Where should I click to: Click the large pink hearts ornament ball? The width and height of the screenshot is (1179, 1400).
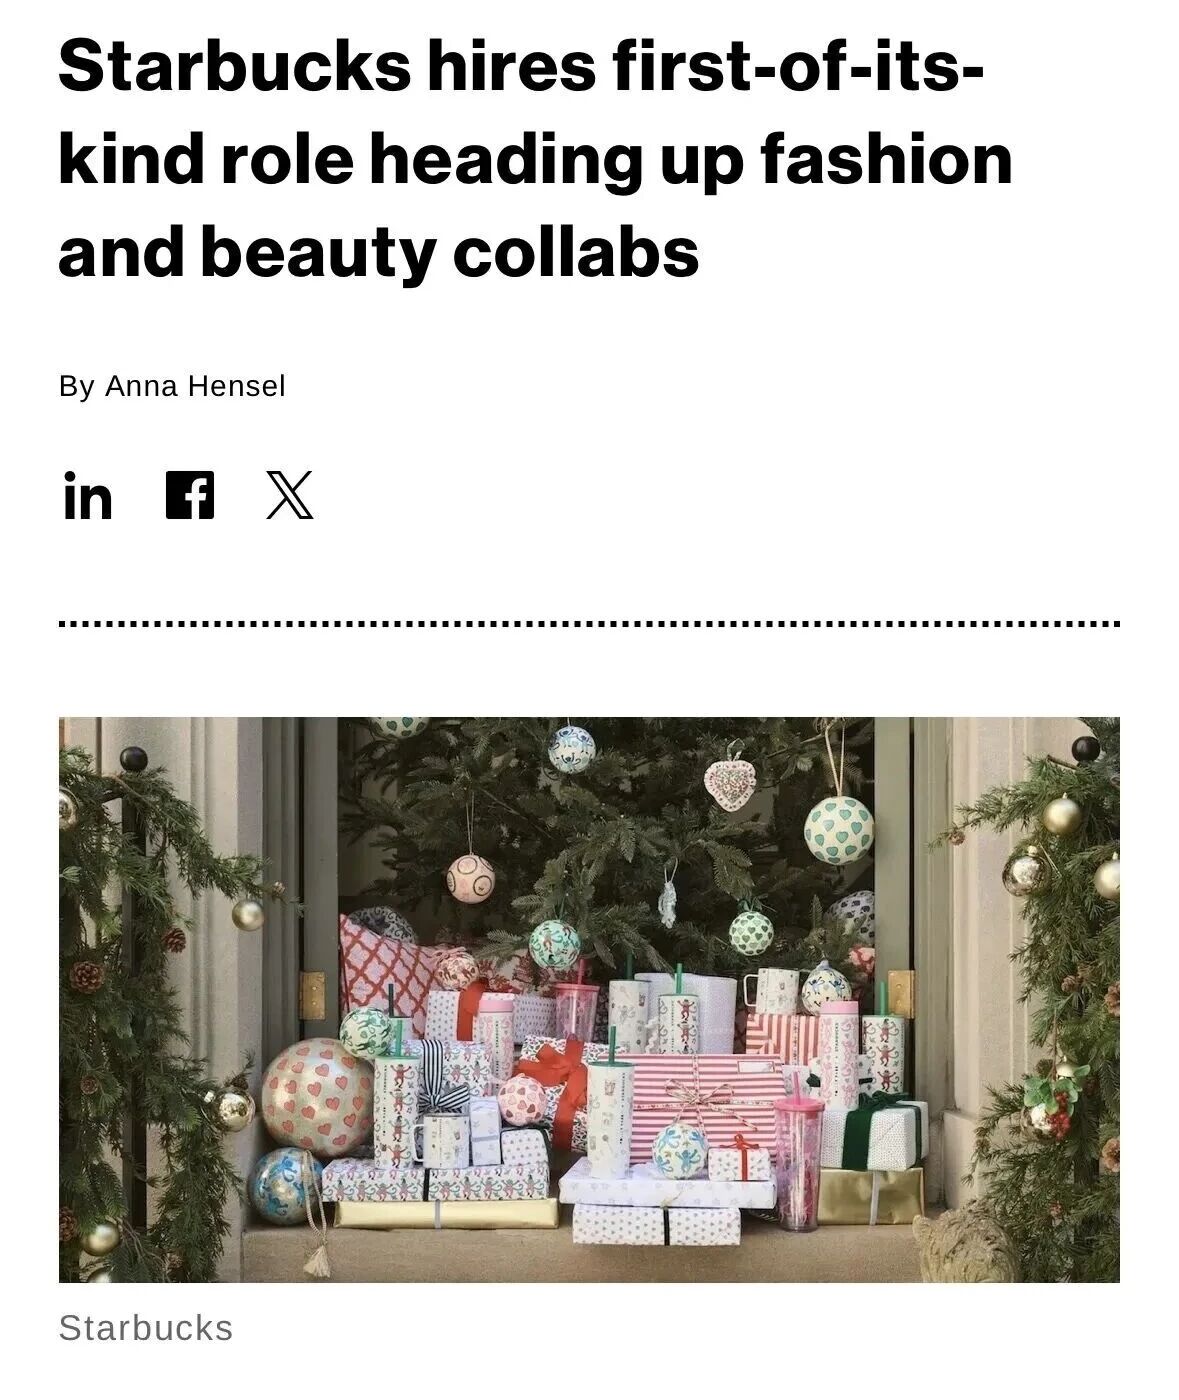pos(317,1097)
